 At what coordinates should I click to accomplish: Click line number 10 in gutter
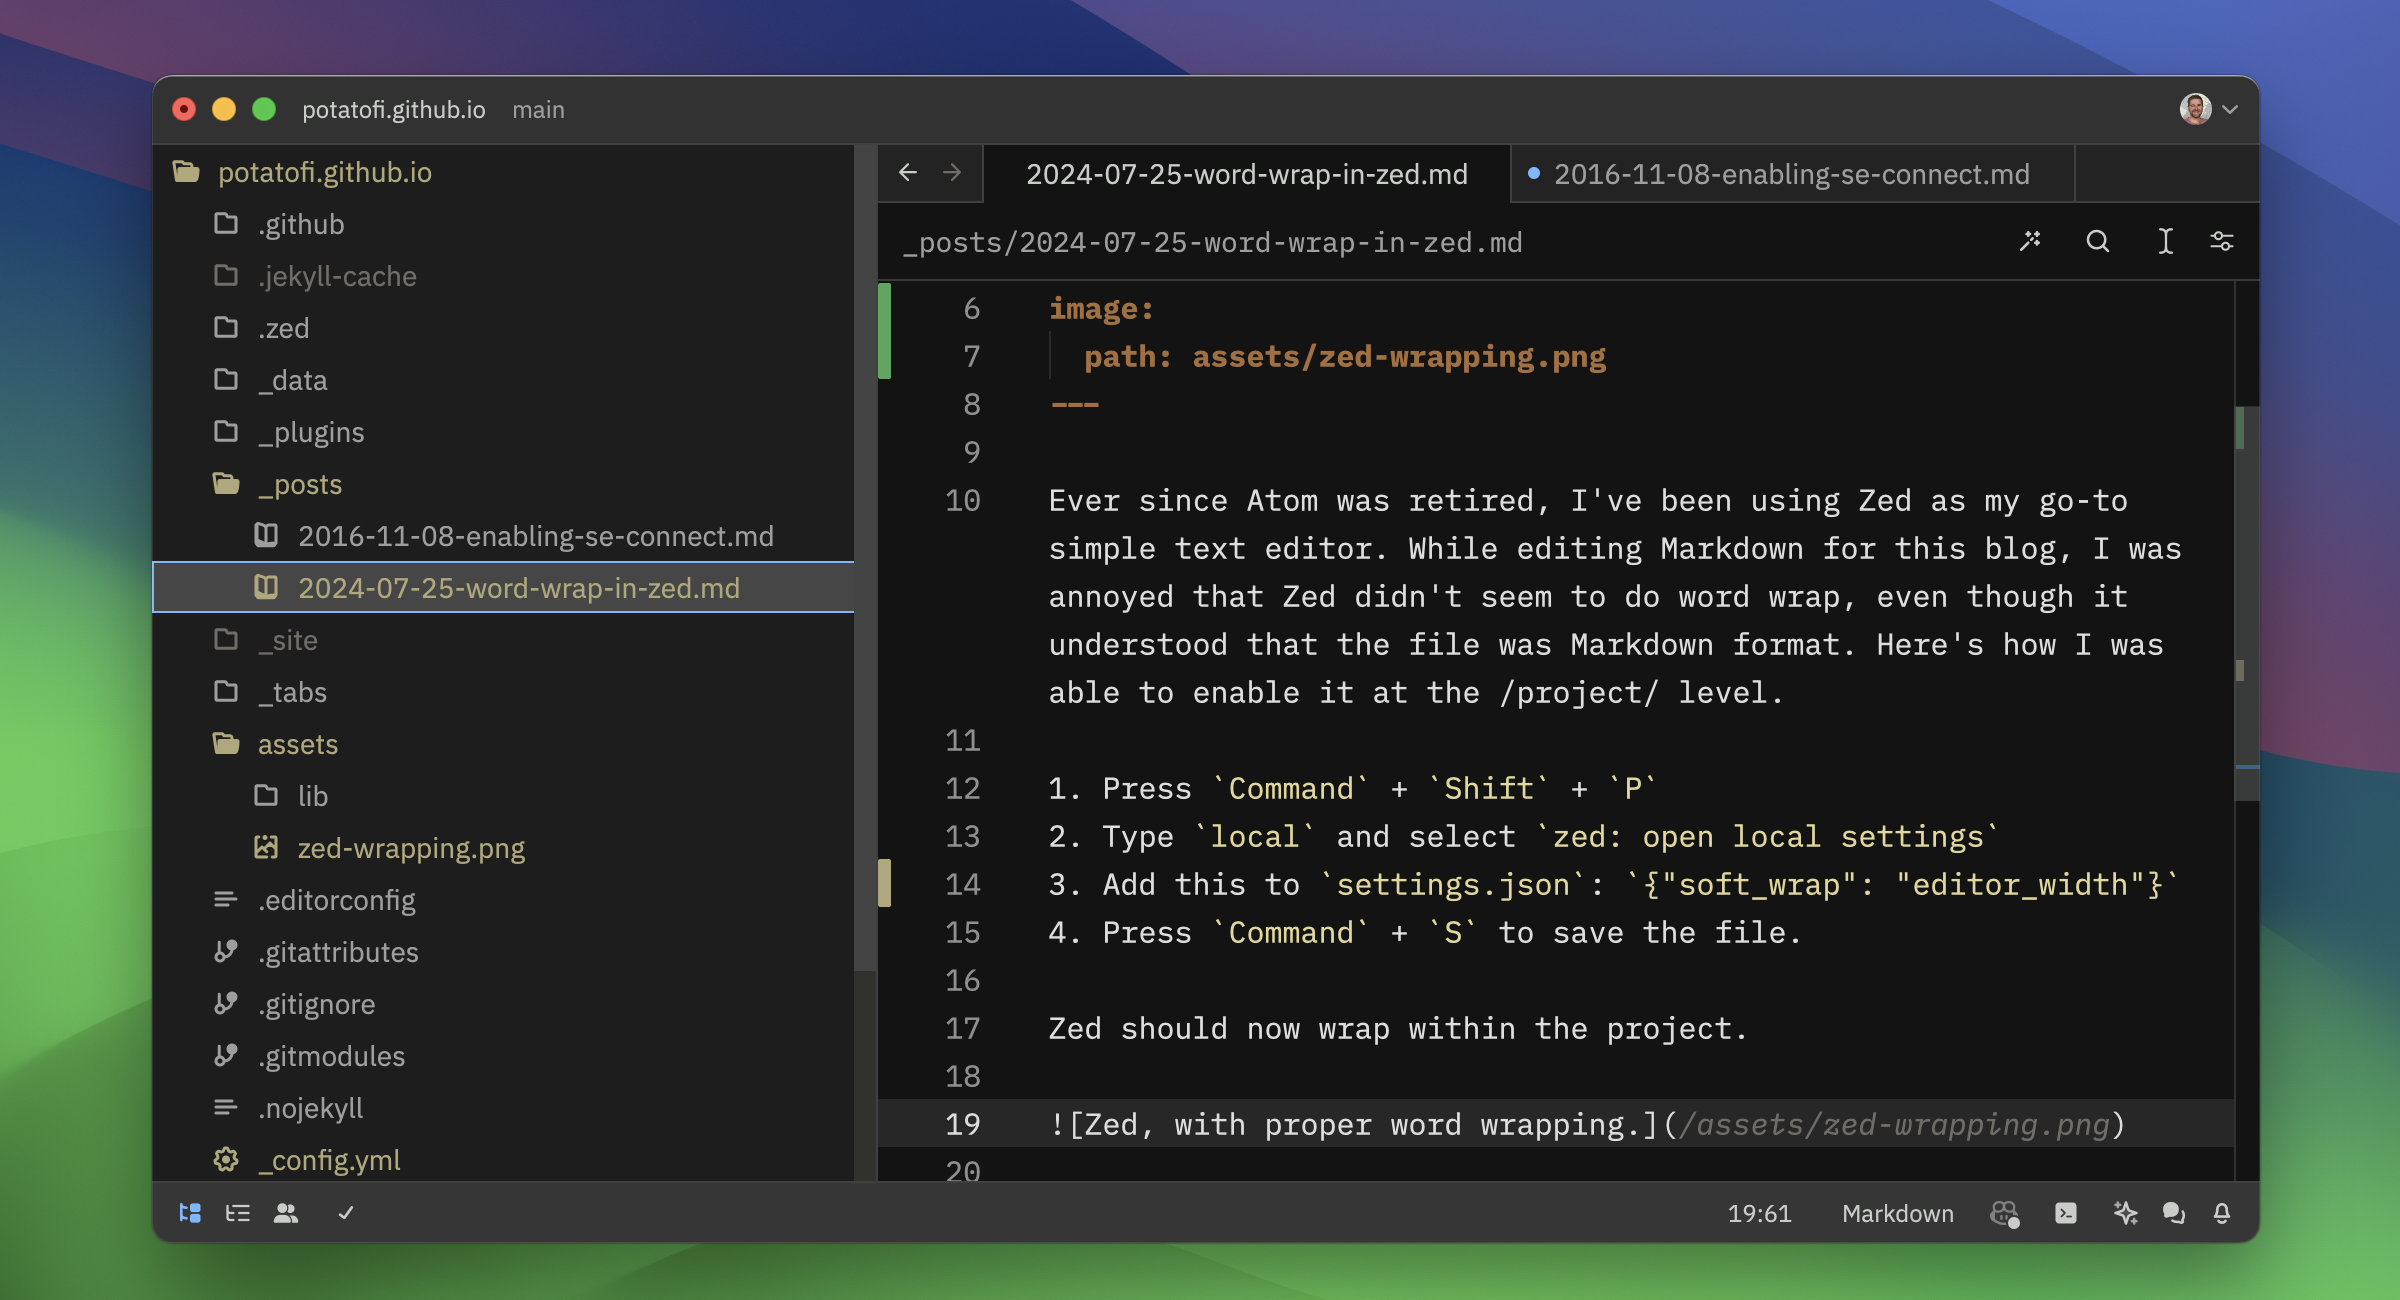[962, 500]
